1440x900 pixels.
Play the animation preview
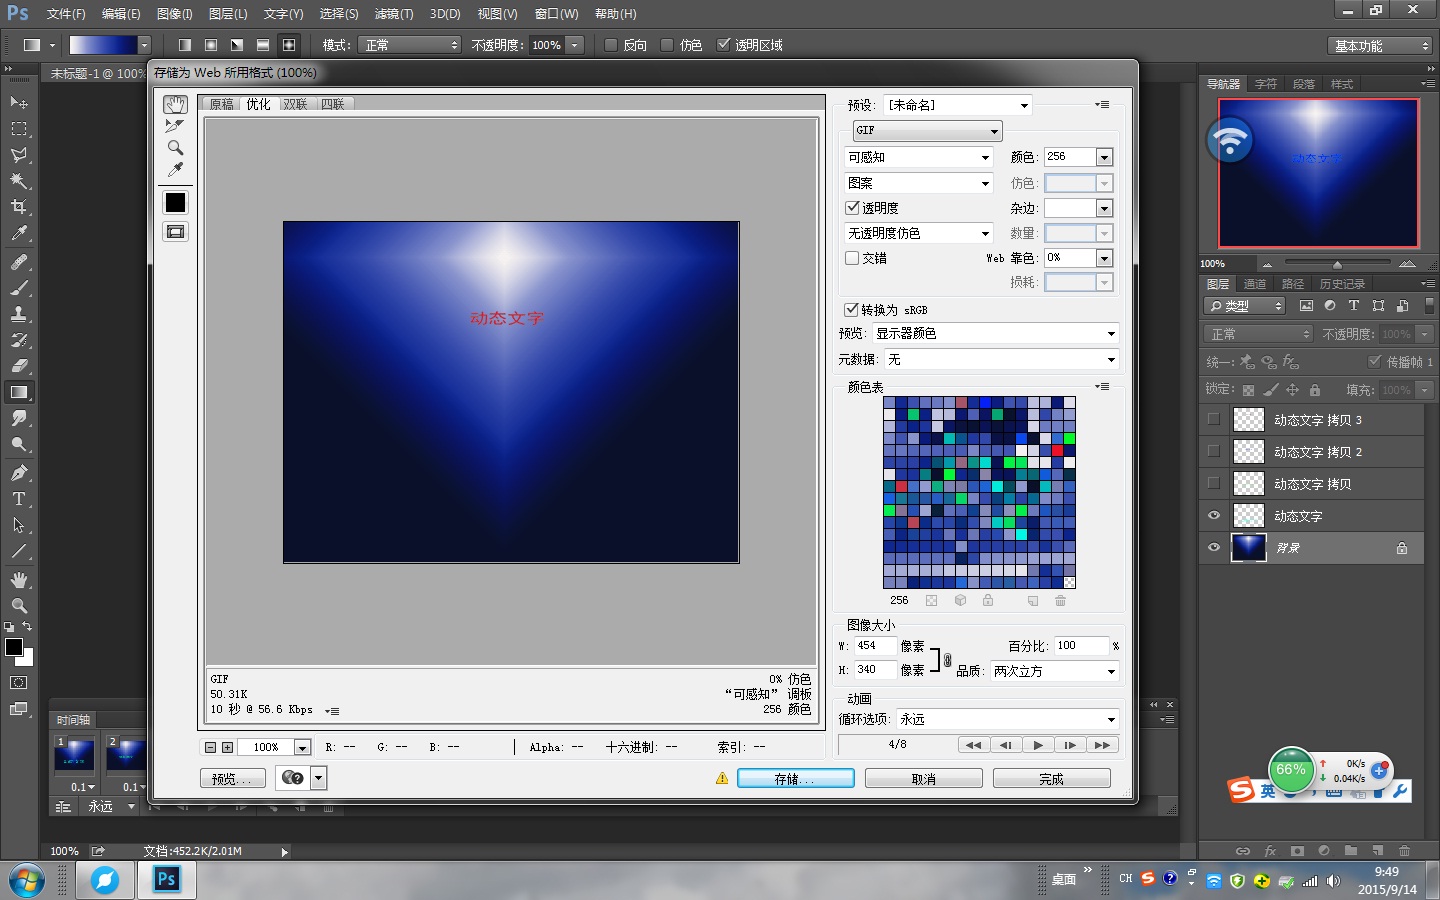(x=1038, y=745)
